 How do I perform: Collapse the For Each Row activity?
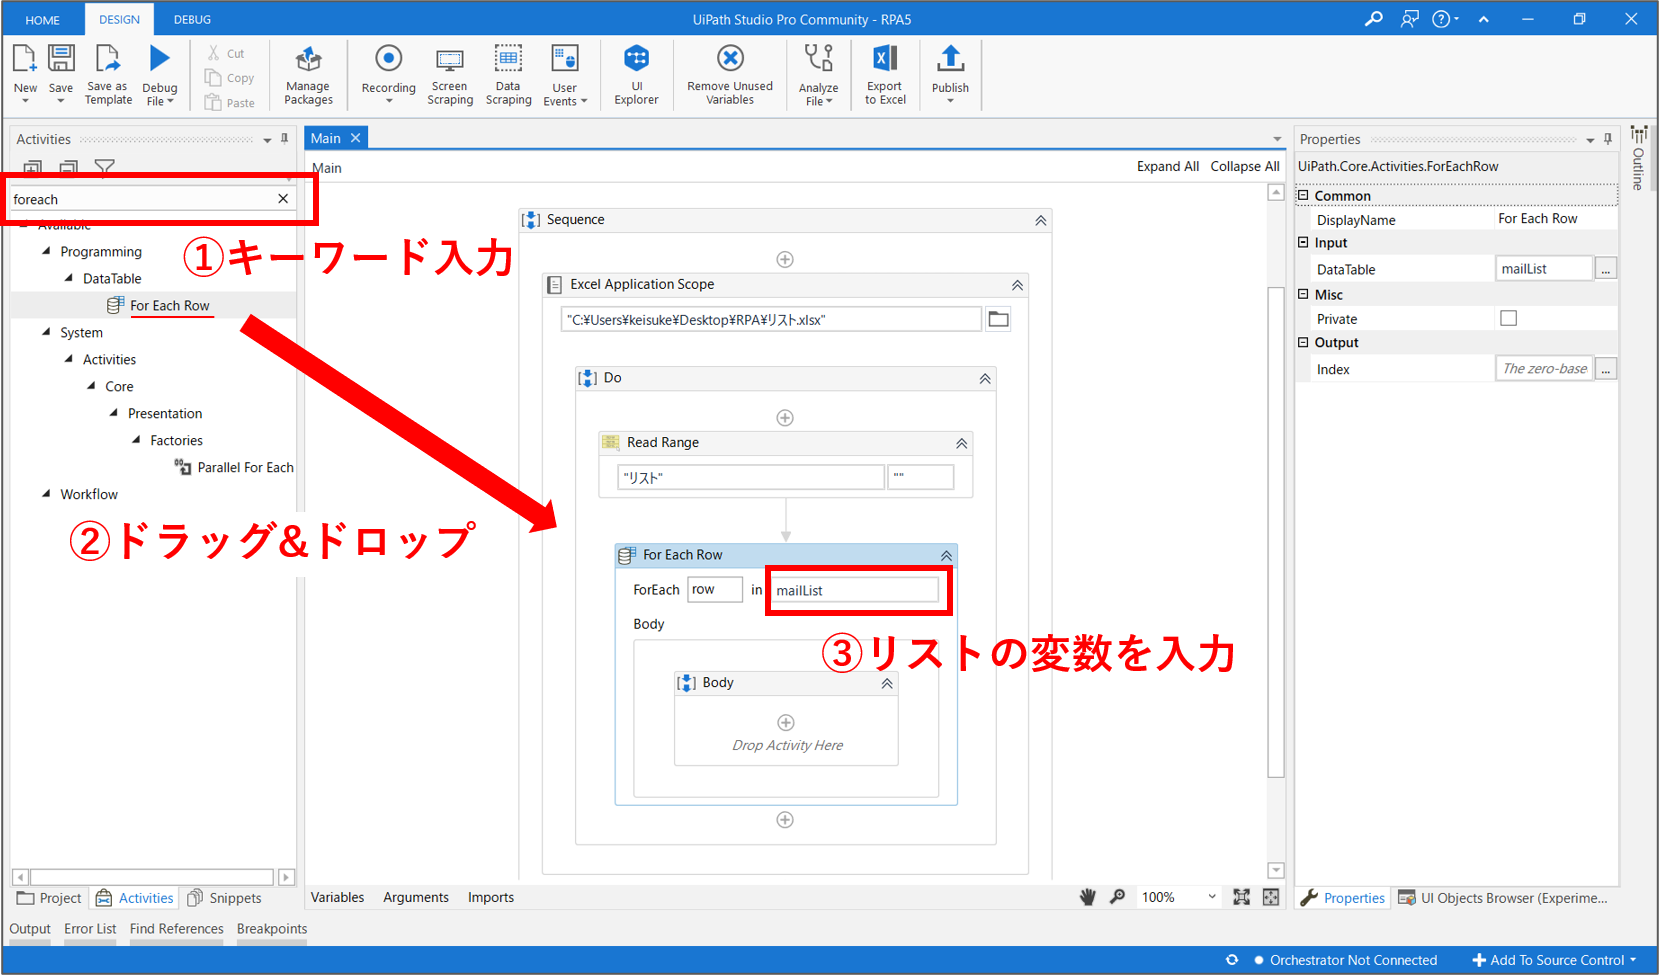946,555
